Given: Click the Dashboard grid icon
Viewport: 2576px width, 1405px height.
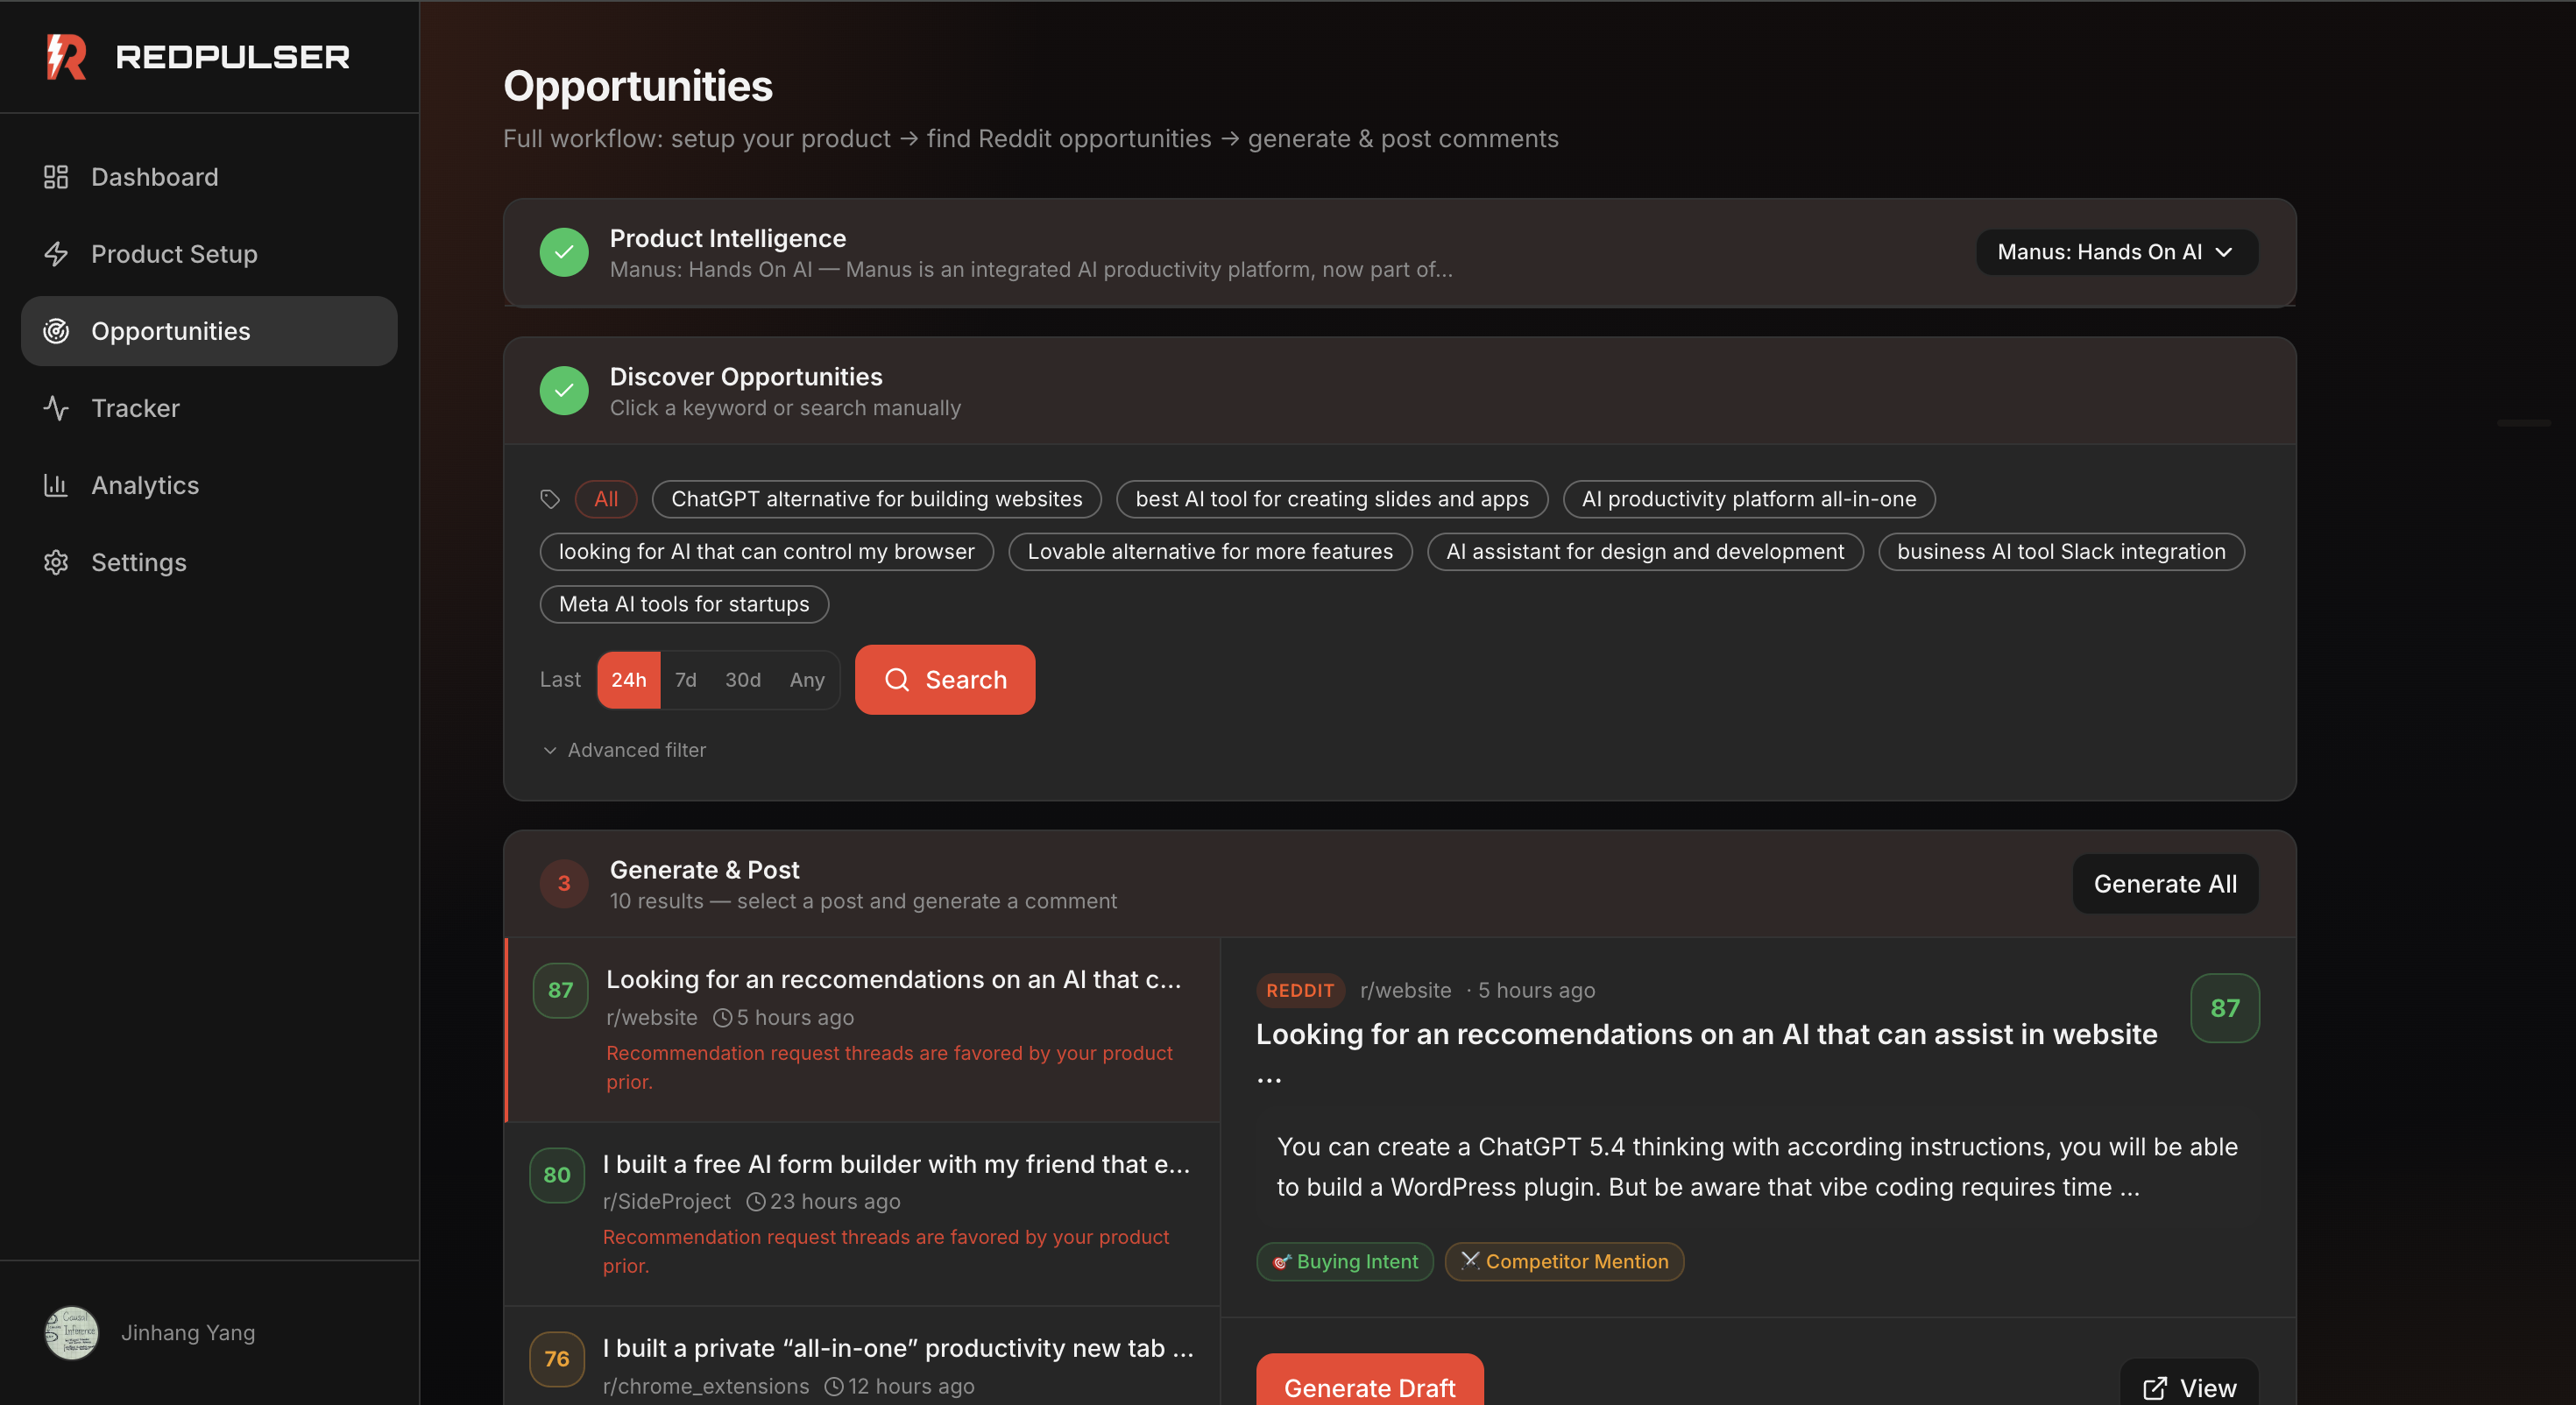Looking at the screenshot, I should 56,177.
